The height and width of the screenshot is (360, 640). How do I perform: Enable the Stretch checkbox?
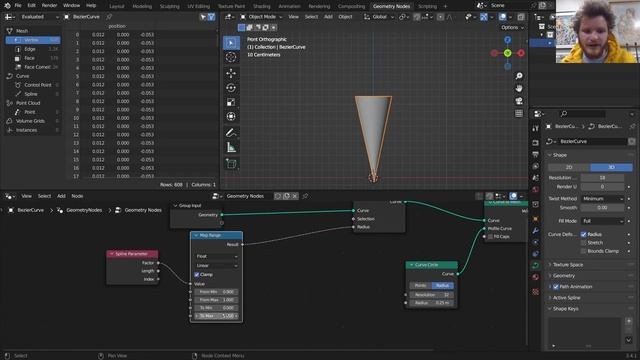coord(583,243)
